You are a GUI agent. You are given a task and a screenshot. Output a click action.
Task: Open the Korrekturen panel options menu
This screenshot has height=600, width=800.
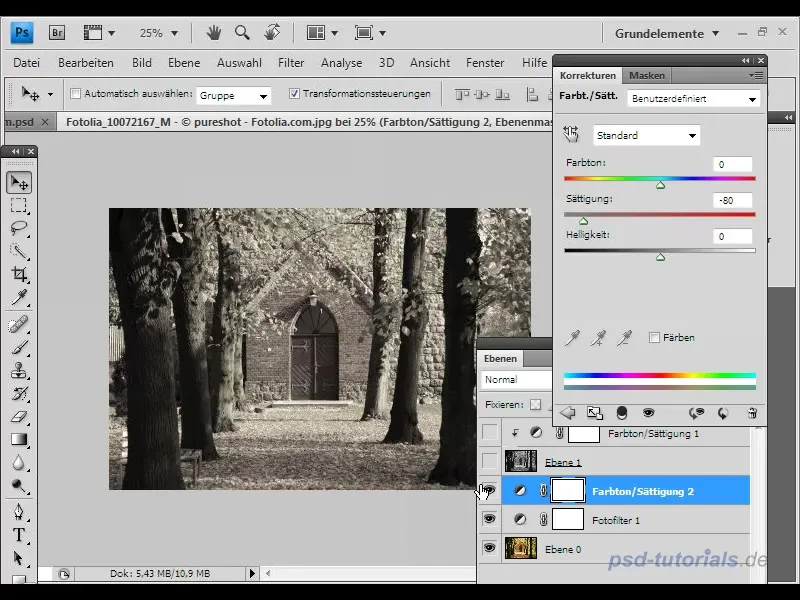pos(756,76)
